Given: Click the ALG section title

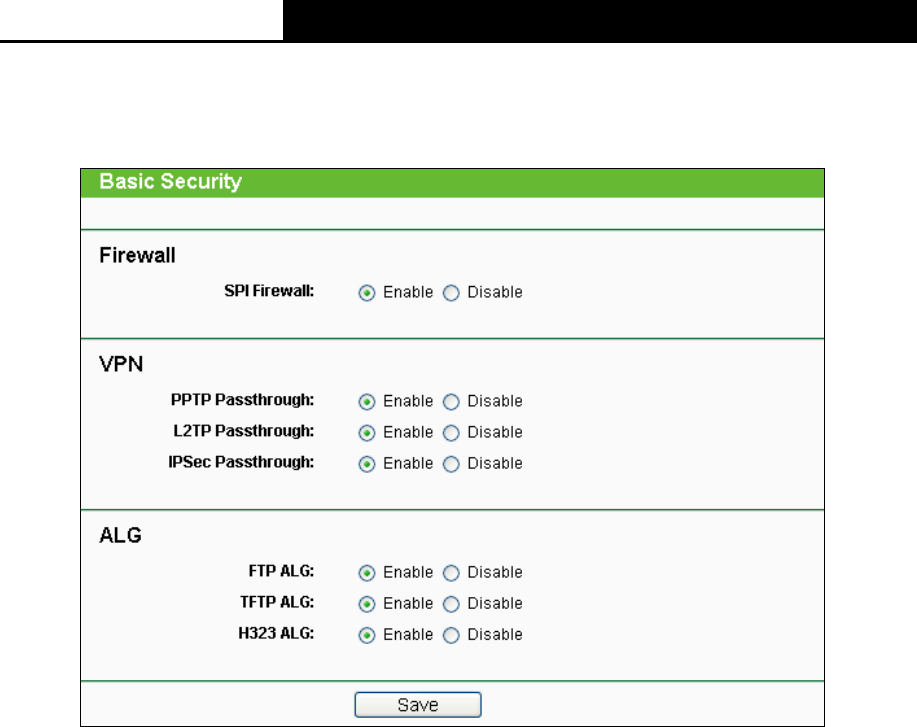Looking at the screenshot, I should point(120,535).
